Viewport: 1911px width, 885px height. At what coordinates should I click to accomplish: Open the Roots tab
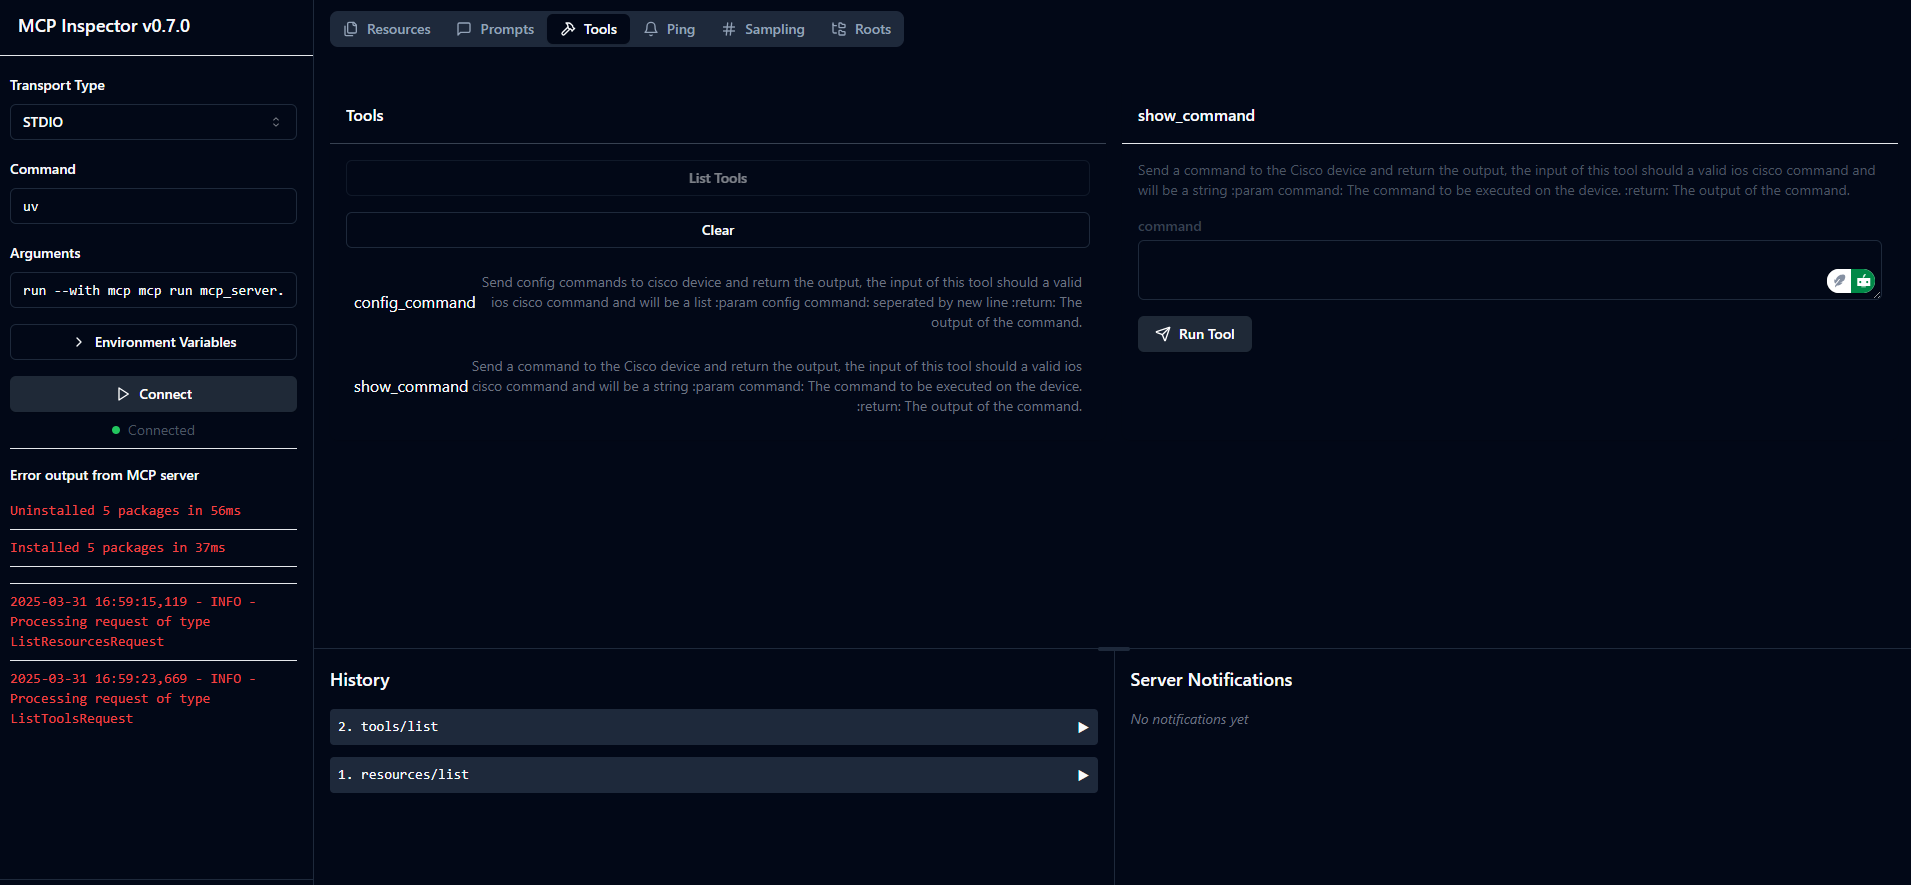(861, 29)
